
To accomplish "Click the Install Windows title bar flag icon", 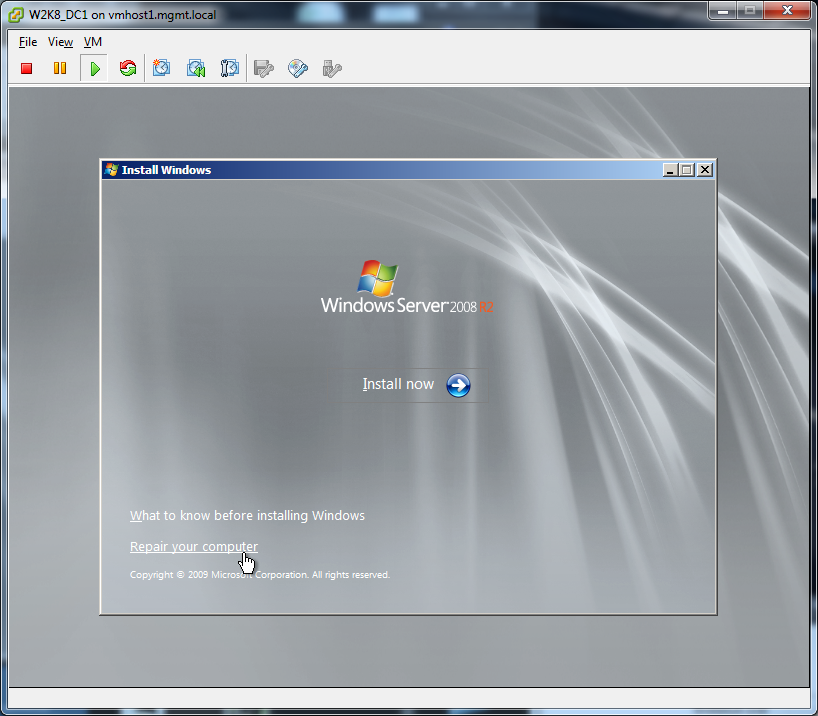I will point(111,170).
